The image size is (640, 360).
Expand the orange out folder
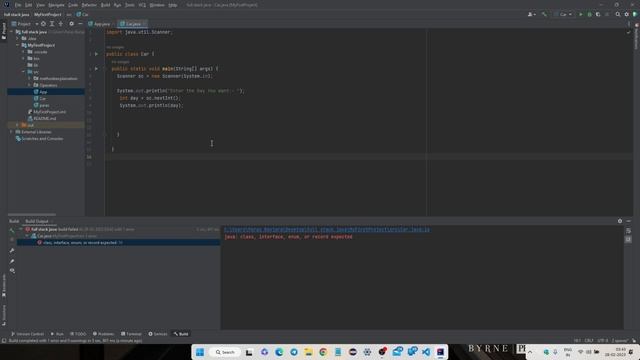point(18,125)
